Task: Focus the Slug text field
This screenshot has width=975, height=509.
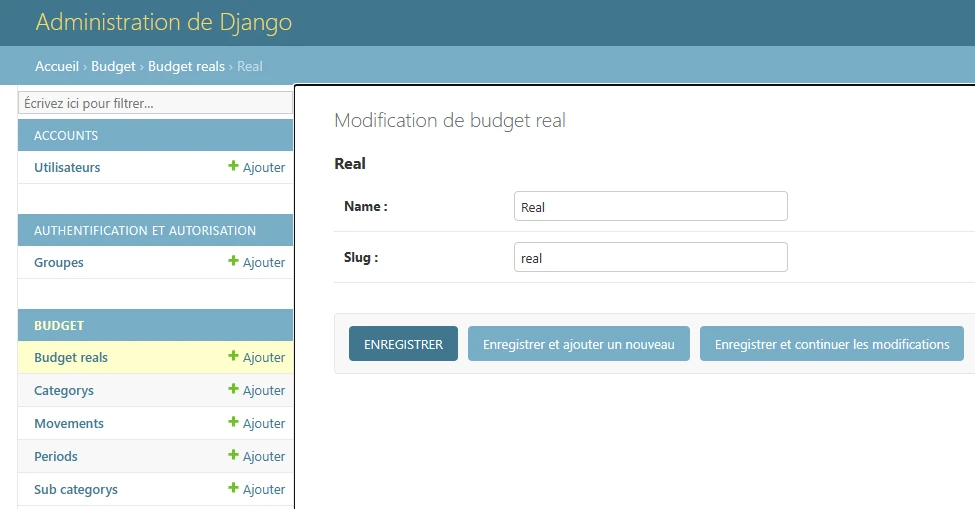Action: (650, 257)
